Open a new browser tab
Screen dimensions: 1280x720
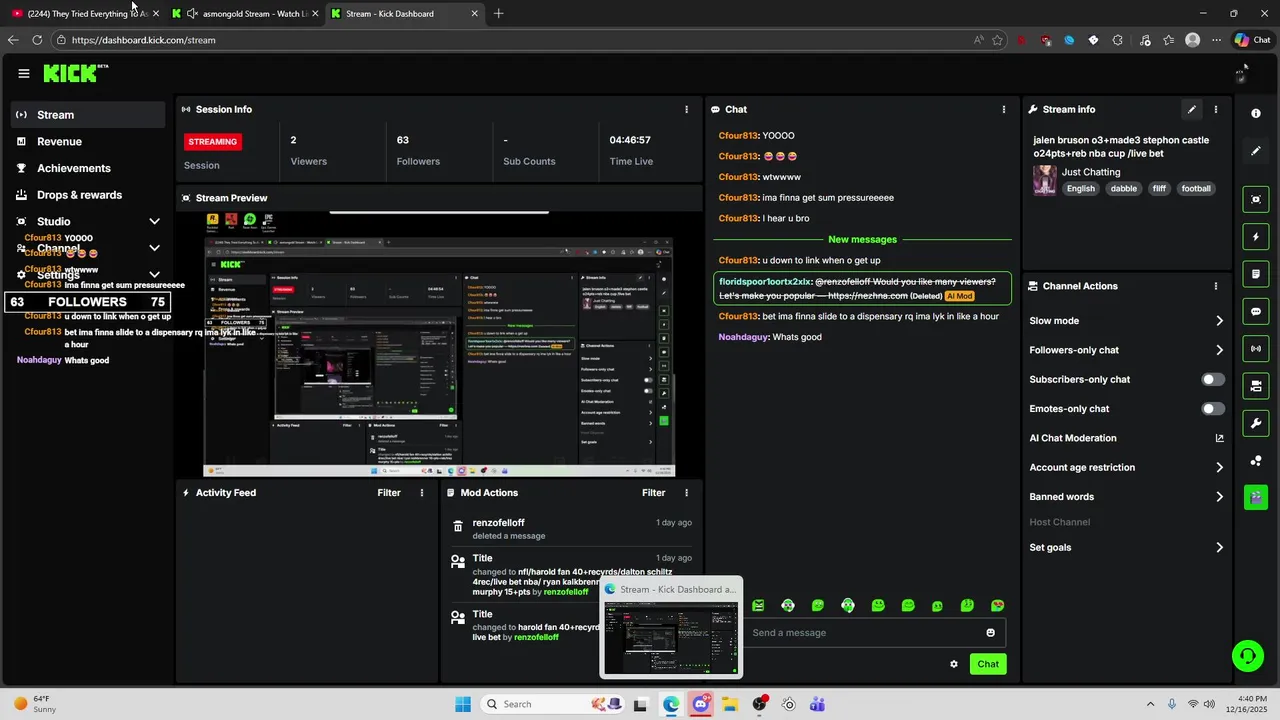pos(498,14)
